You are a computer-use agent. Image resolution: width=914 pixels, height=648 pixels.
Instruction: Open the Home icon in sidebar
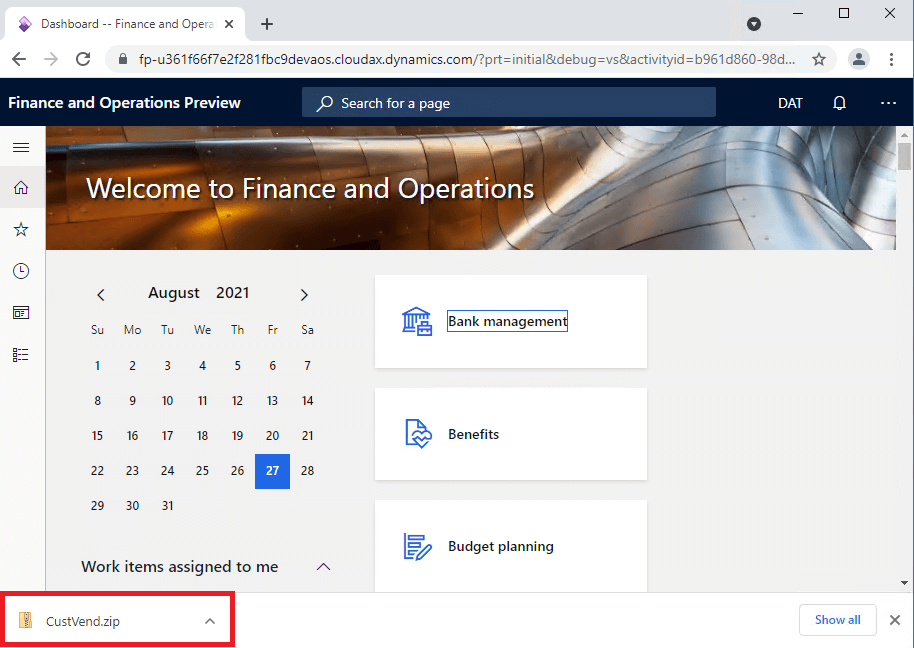point(21,188)
